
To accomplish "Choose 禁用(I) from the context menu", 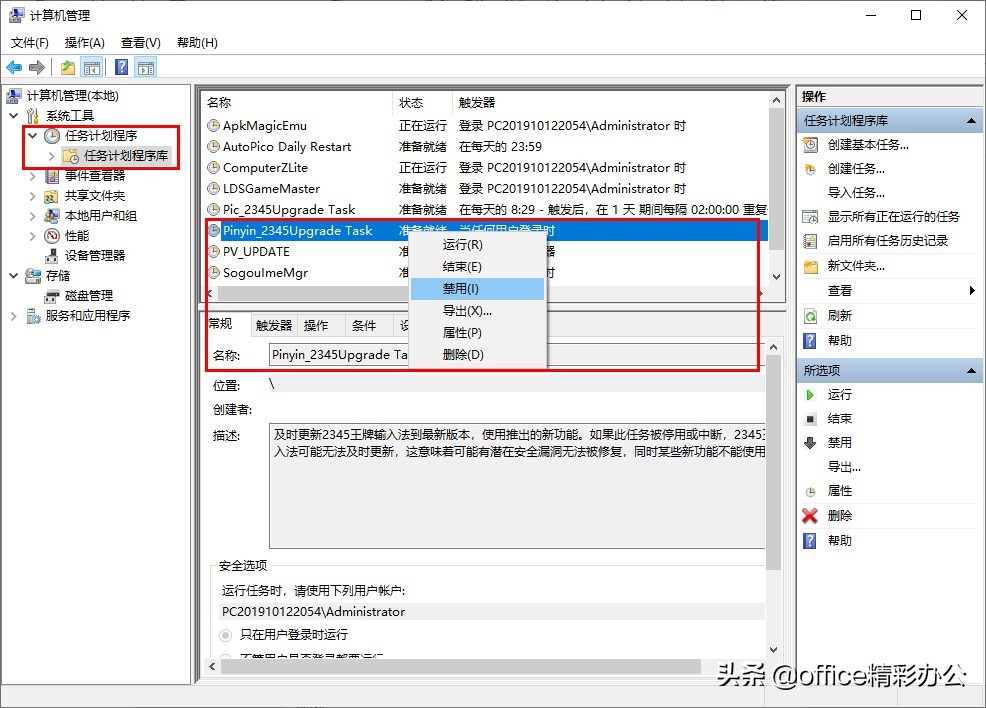I will 460,289.
